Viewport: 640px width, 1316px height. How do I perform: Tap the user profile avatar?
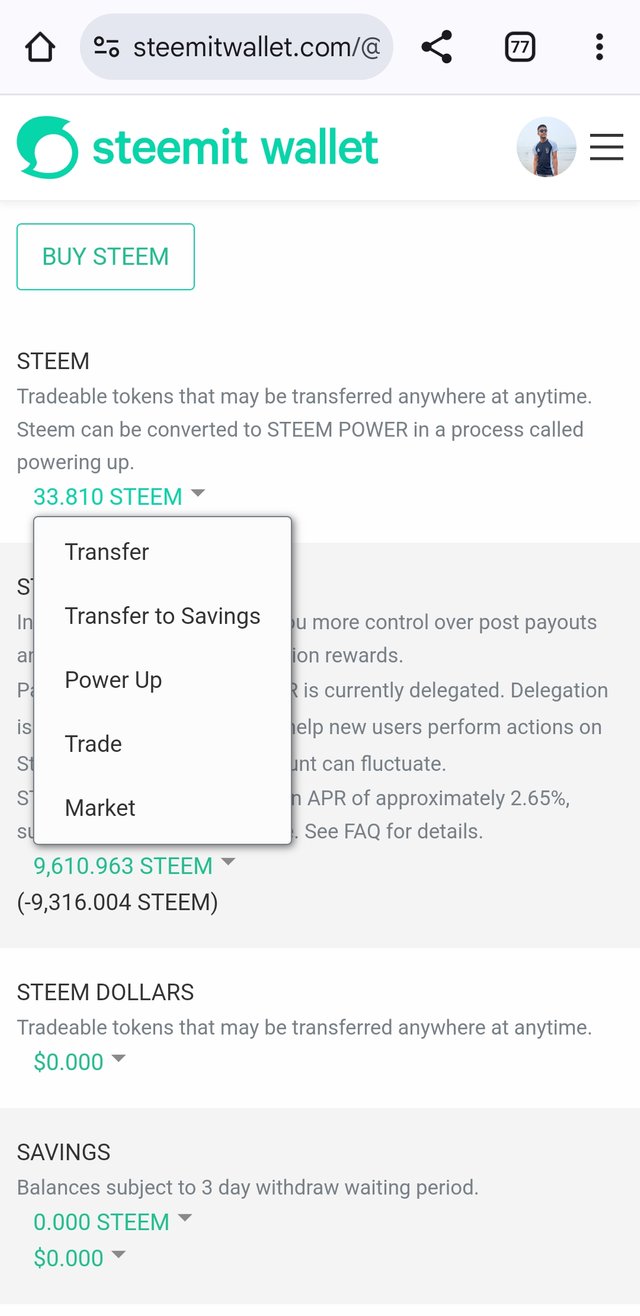click(x=546, y=148)
